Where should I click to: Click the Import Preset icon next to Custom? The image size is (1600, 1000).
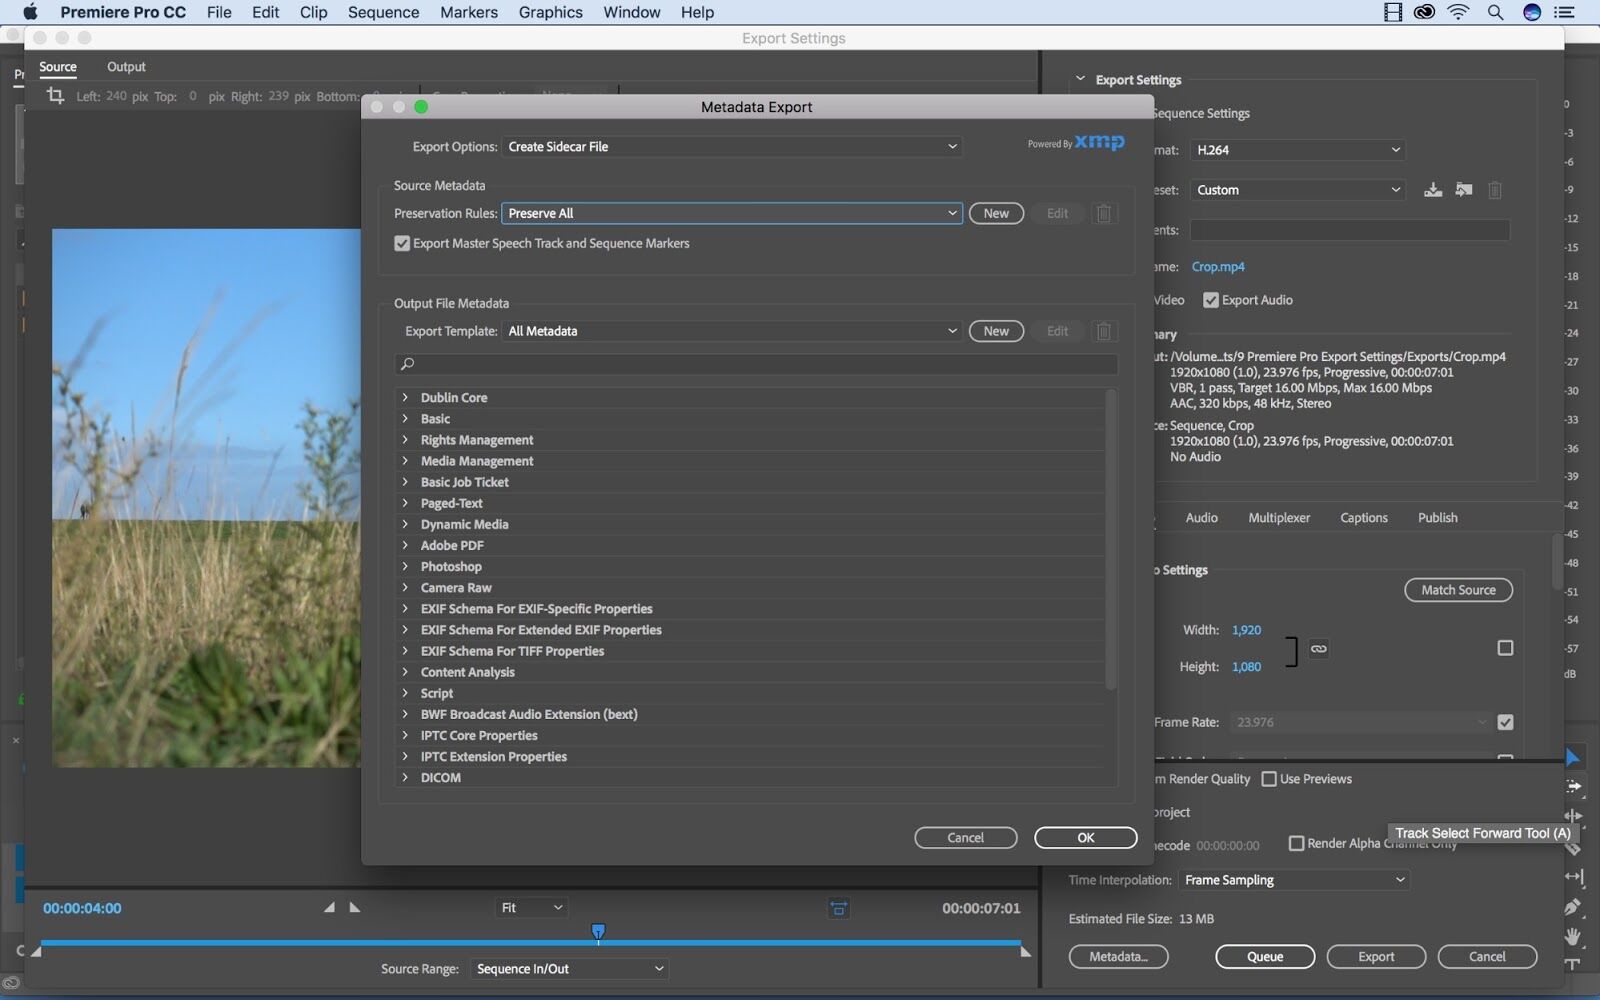point(1464,189)
